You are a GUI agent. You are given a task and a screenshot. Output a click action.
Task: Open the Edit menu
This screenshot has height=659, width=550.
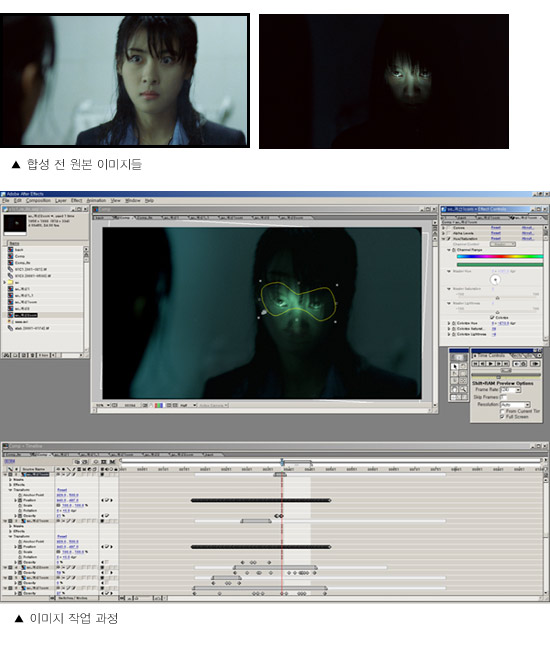pyautogui.click(x=17, y=200)
